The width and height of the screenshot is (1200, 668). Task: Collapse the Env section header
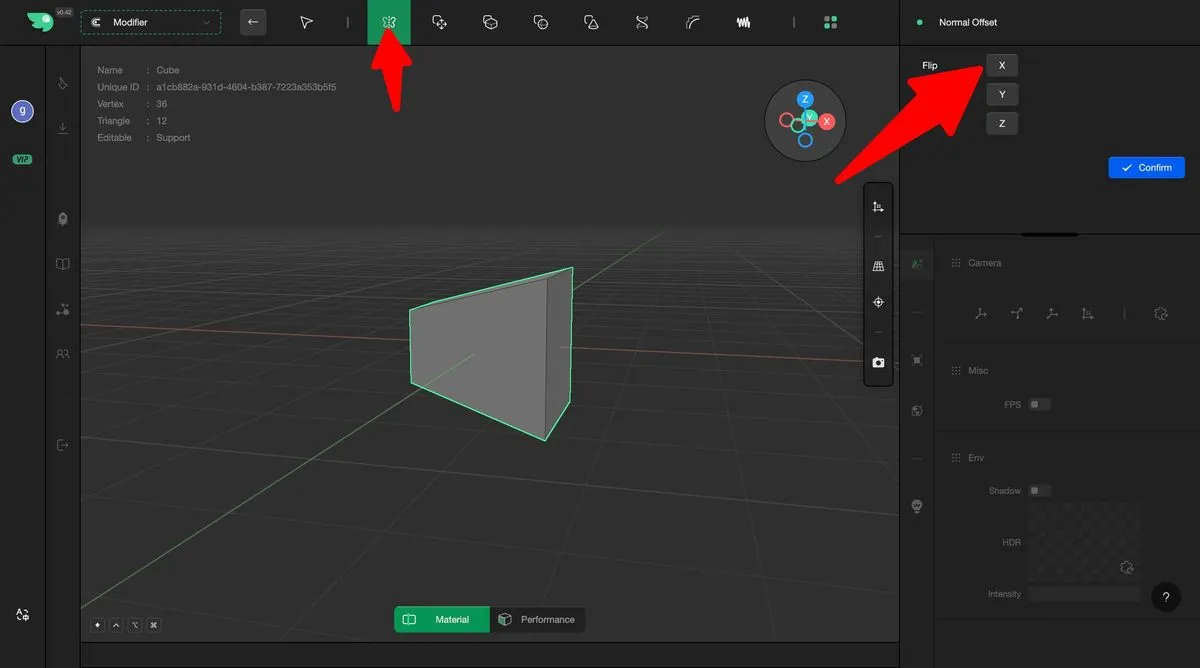click(975, 458)
